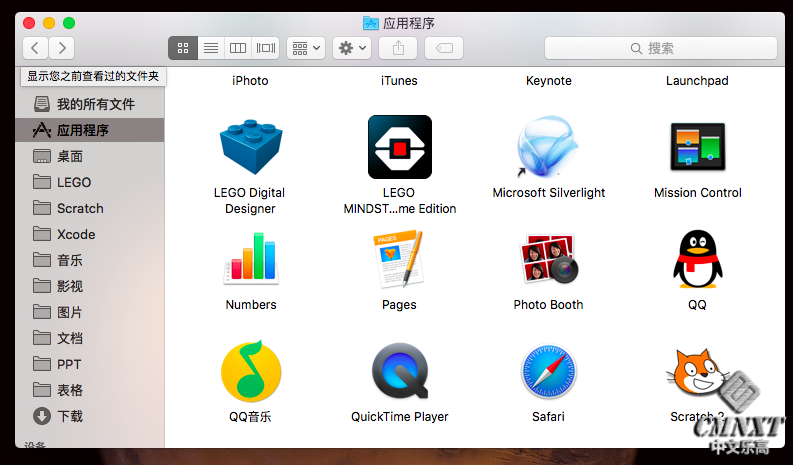Open LEGO folder in the sidebar
The width and height of the screenshot is (793, 465).
(90, 182)
